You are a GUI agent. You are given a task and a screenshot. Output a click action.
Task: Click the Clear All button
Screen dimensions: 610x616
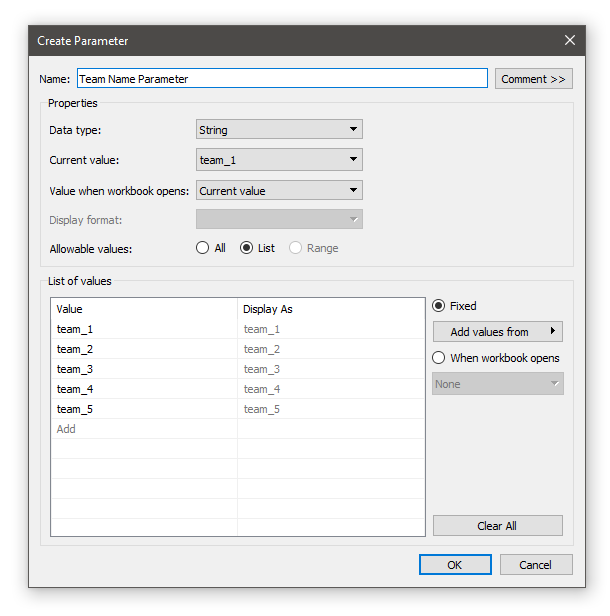click(498, 526)
